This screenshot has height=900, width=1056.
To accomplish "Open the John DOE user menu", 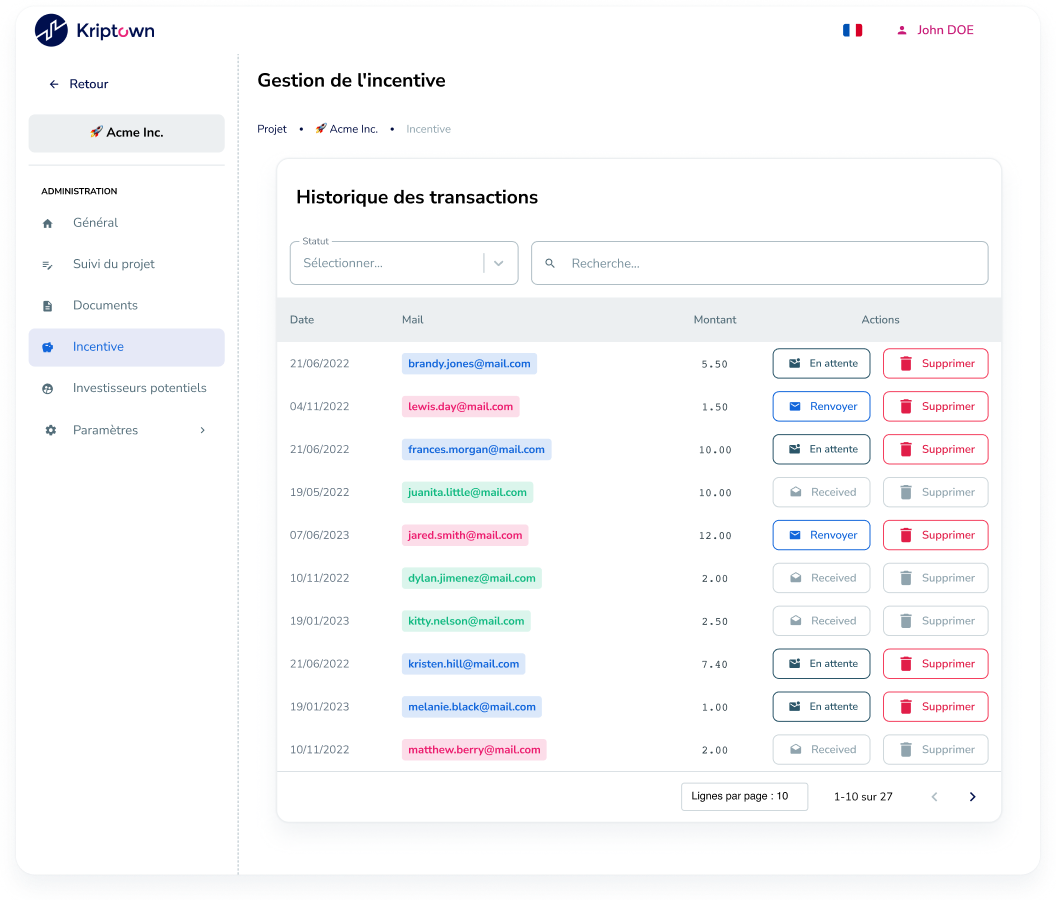I will click(x=936, y=30).
